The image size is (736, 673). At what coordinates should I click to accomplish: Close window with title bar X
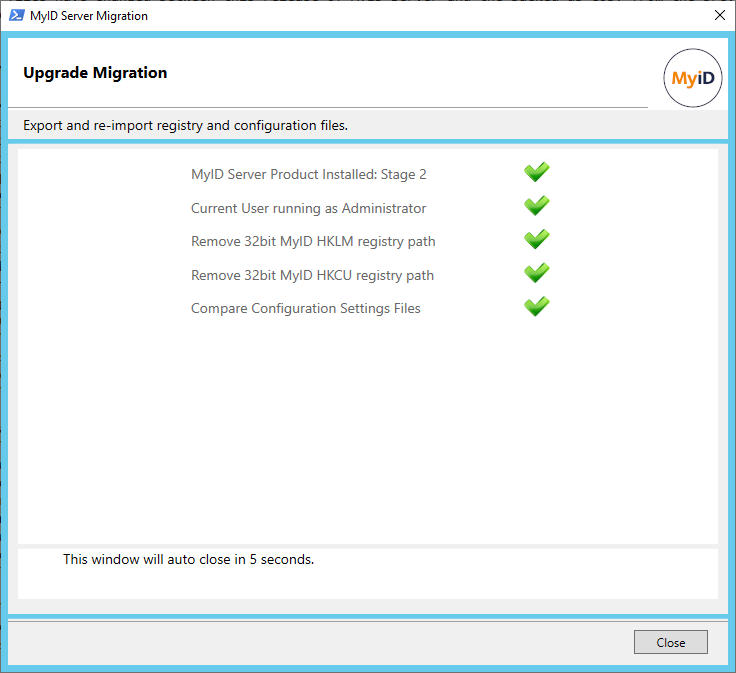click(x=720, y=15)
